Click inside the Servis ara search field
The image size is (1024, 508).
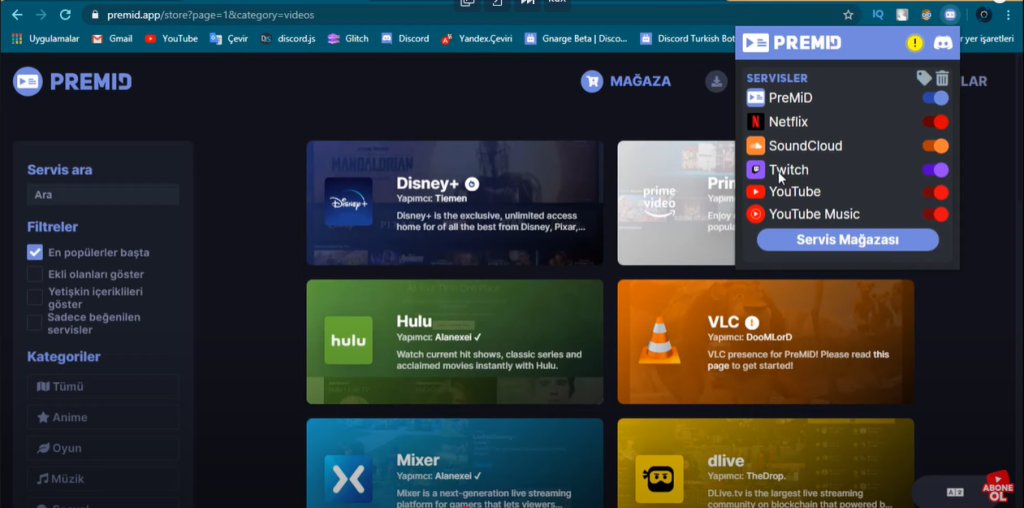point(103,195)
